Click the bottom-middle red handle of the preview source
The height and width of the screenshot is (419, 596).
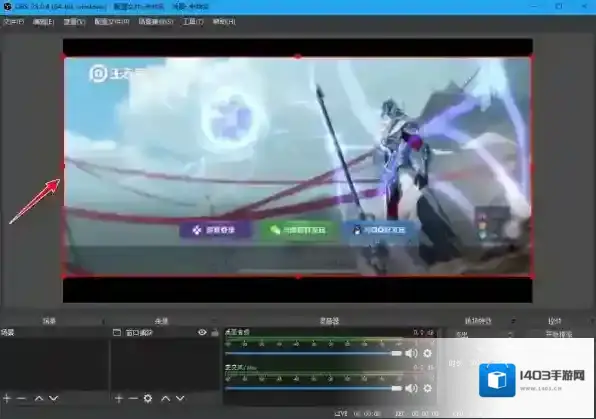tap(298, 277)
